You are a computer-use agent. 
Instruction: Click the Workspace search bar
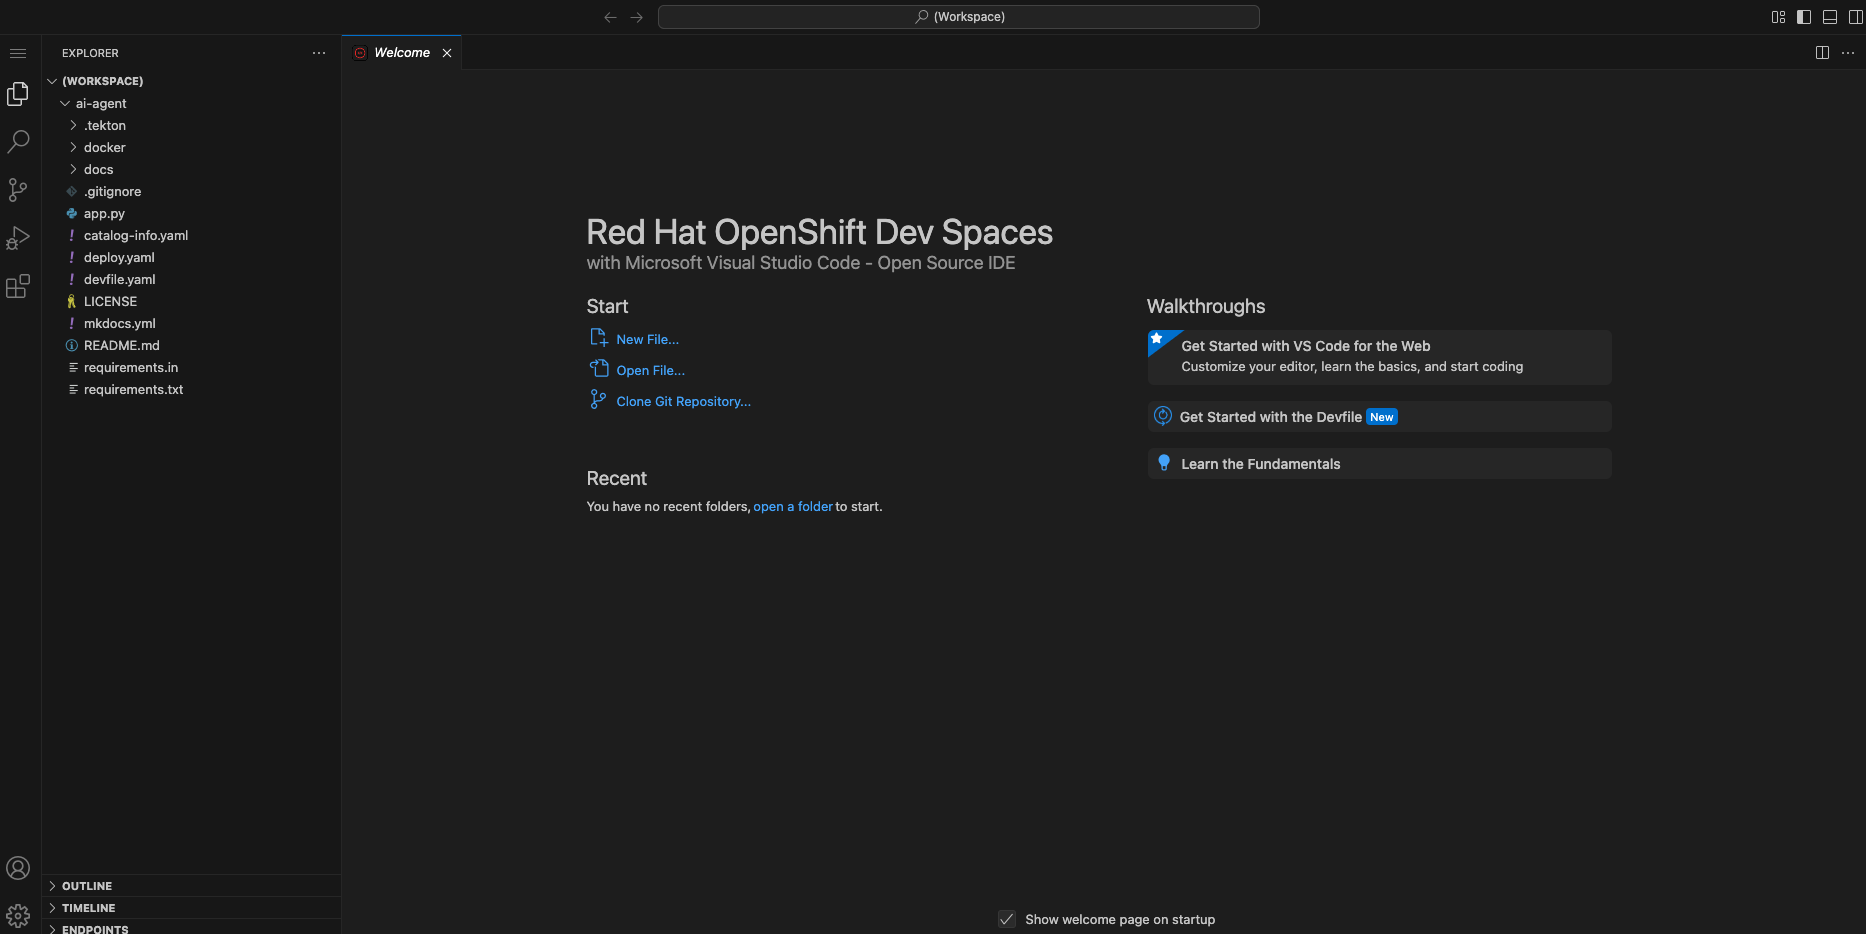click(x=958, y=16)
